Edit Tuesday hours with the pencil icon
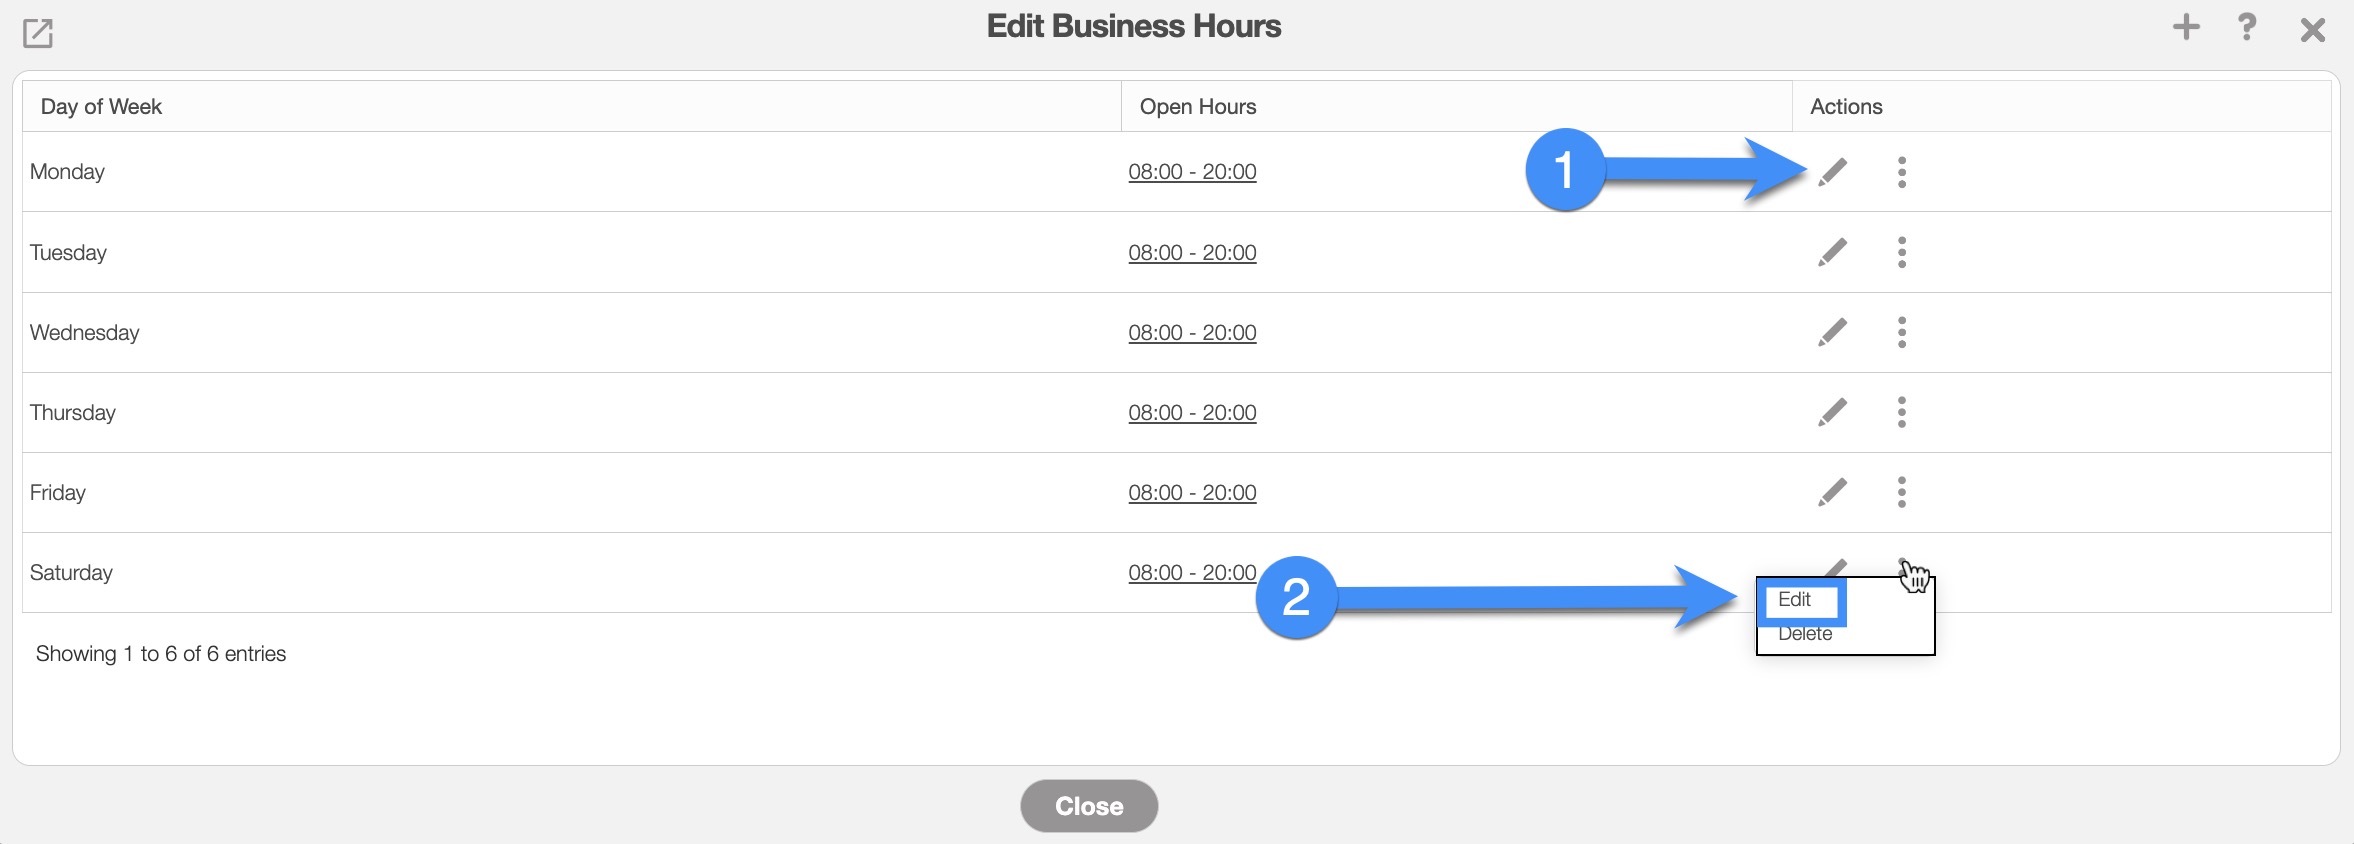This screenshot has width=2354, height=844. pyautogui.click(x=1832, y=252)
